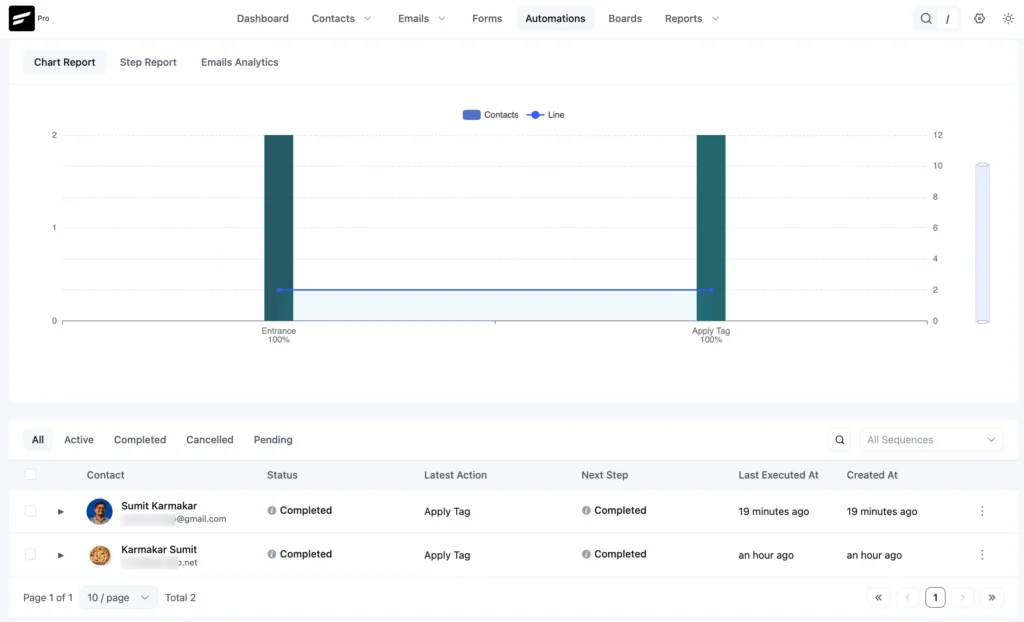This screenshot has width=1024, height=622.
Task: Open the Reports menu dropdown chevron
Action: 715,18
